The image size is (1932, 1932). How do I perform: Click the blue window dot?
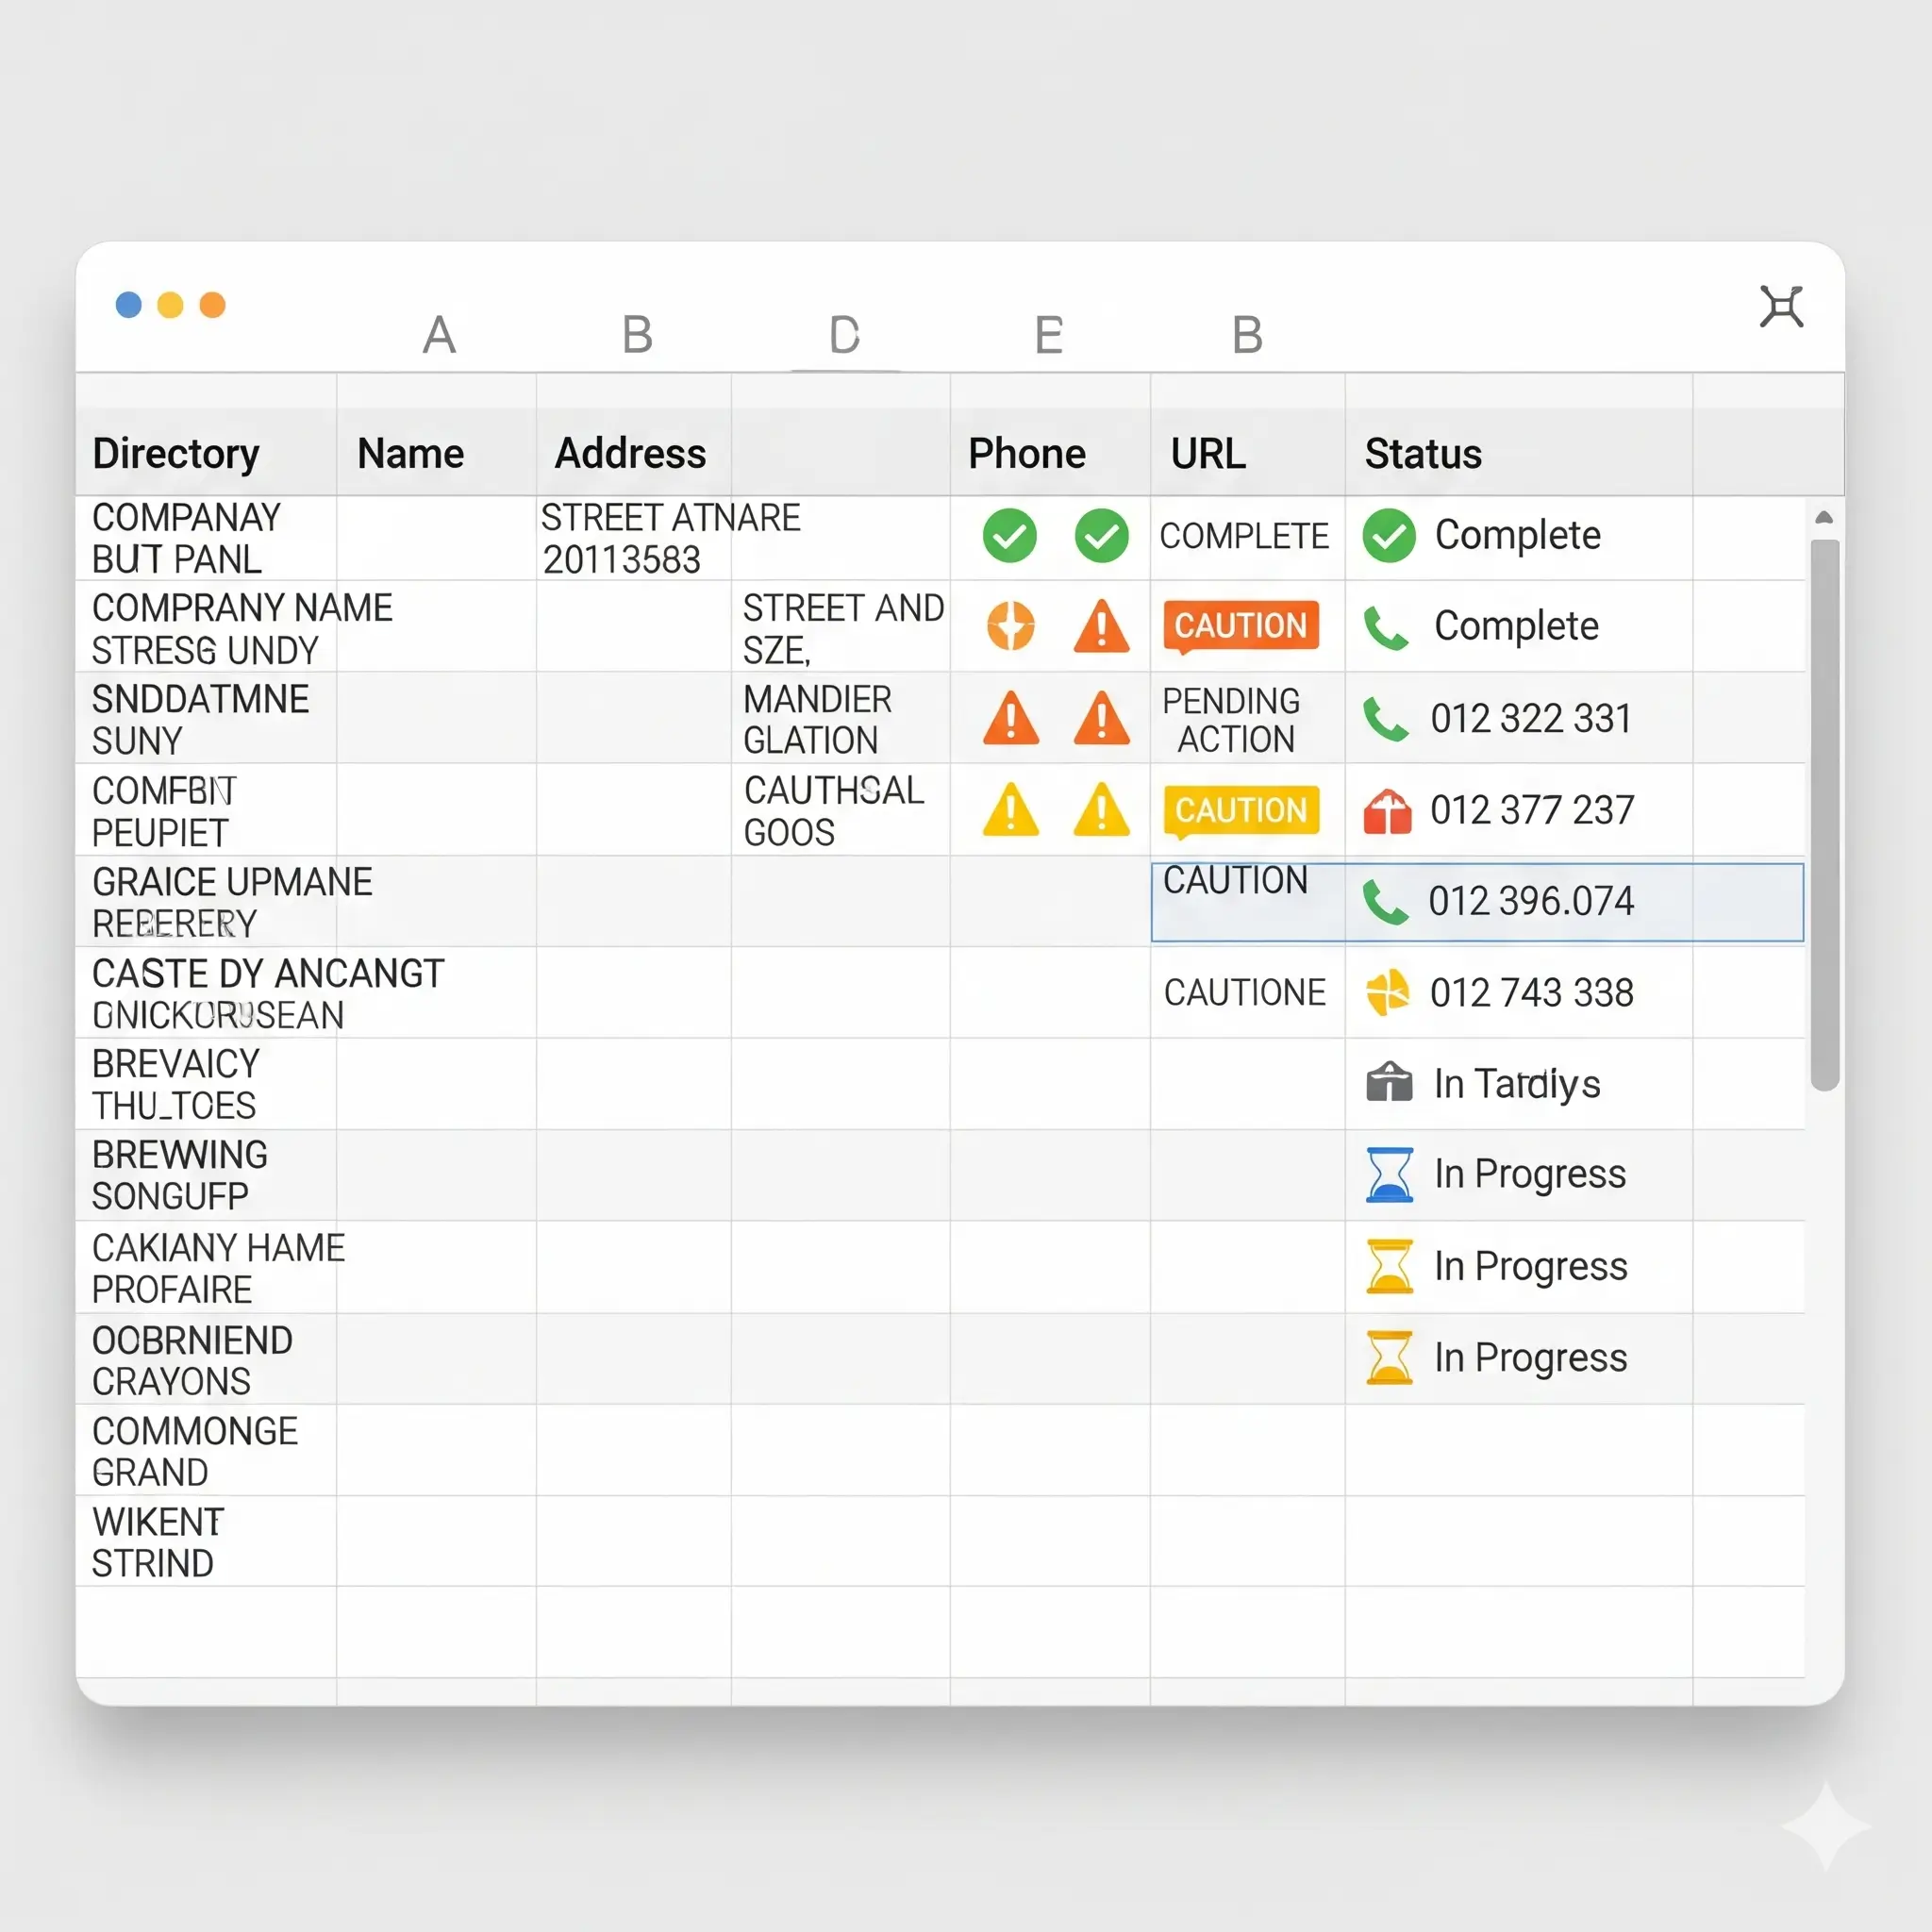tap(129, 304)
